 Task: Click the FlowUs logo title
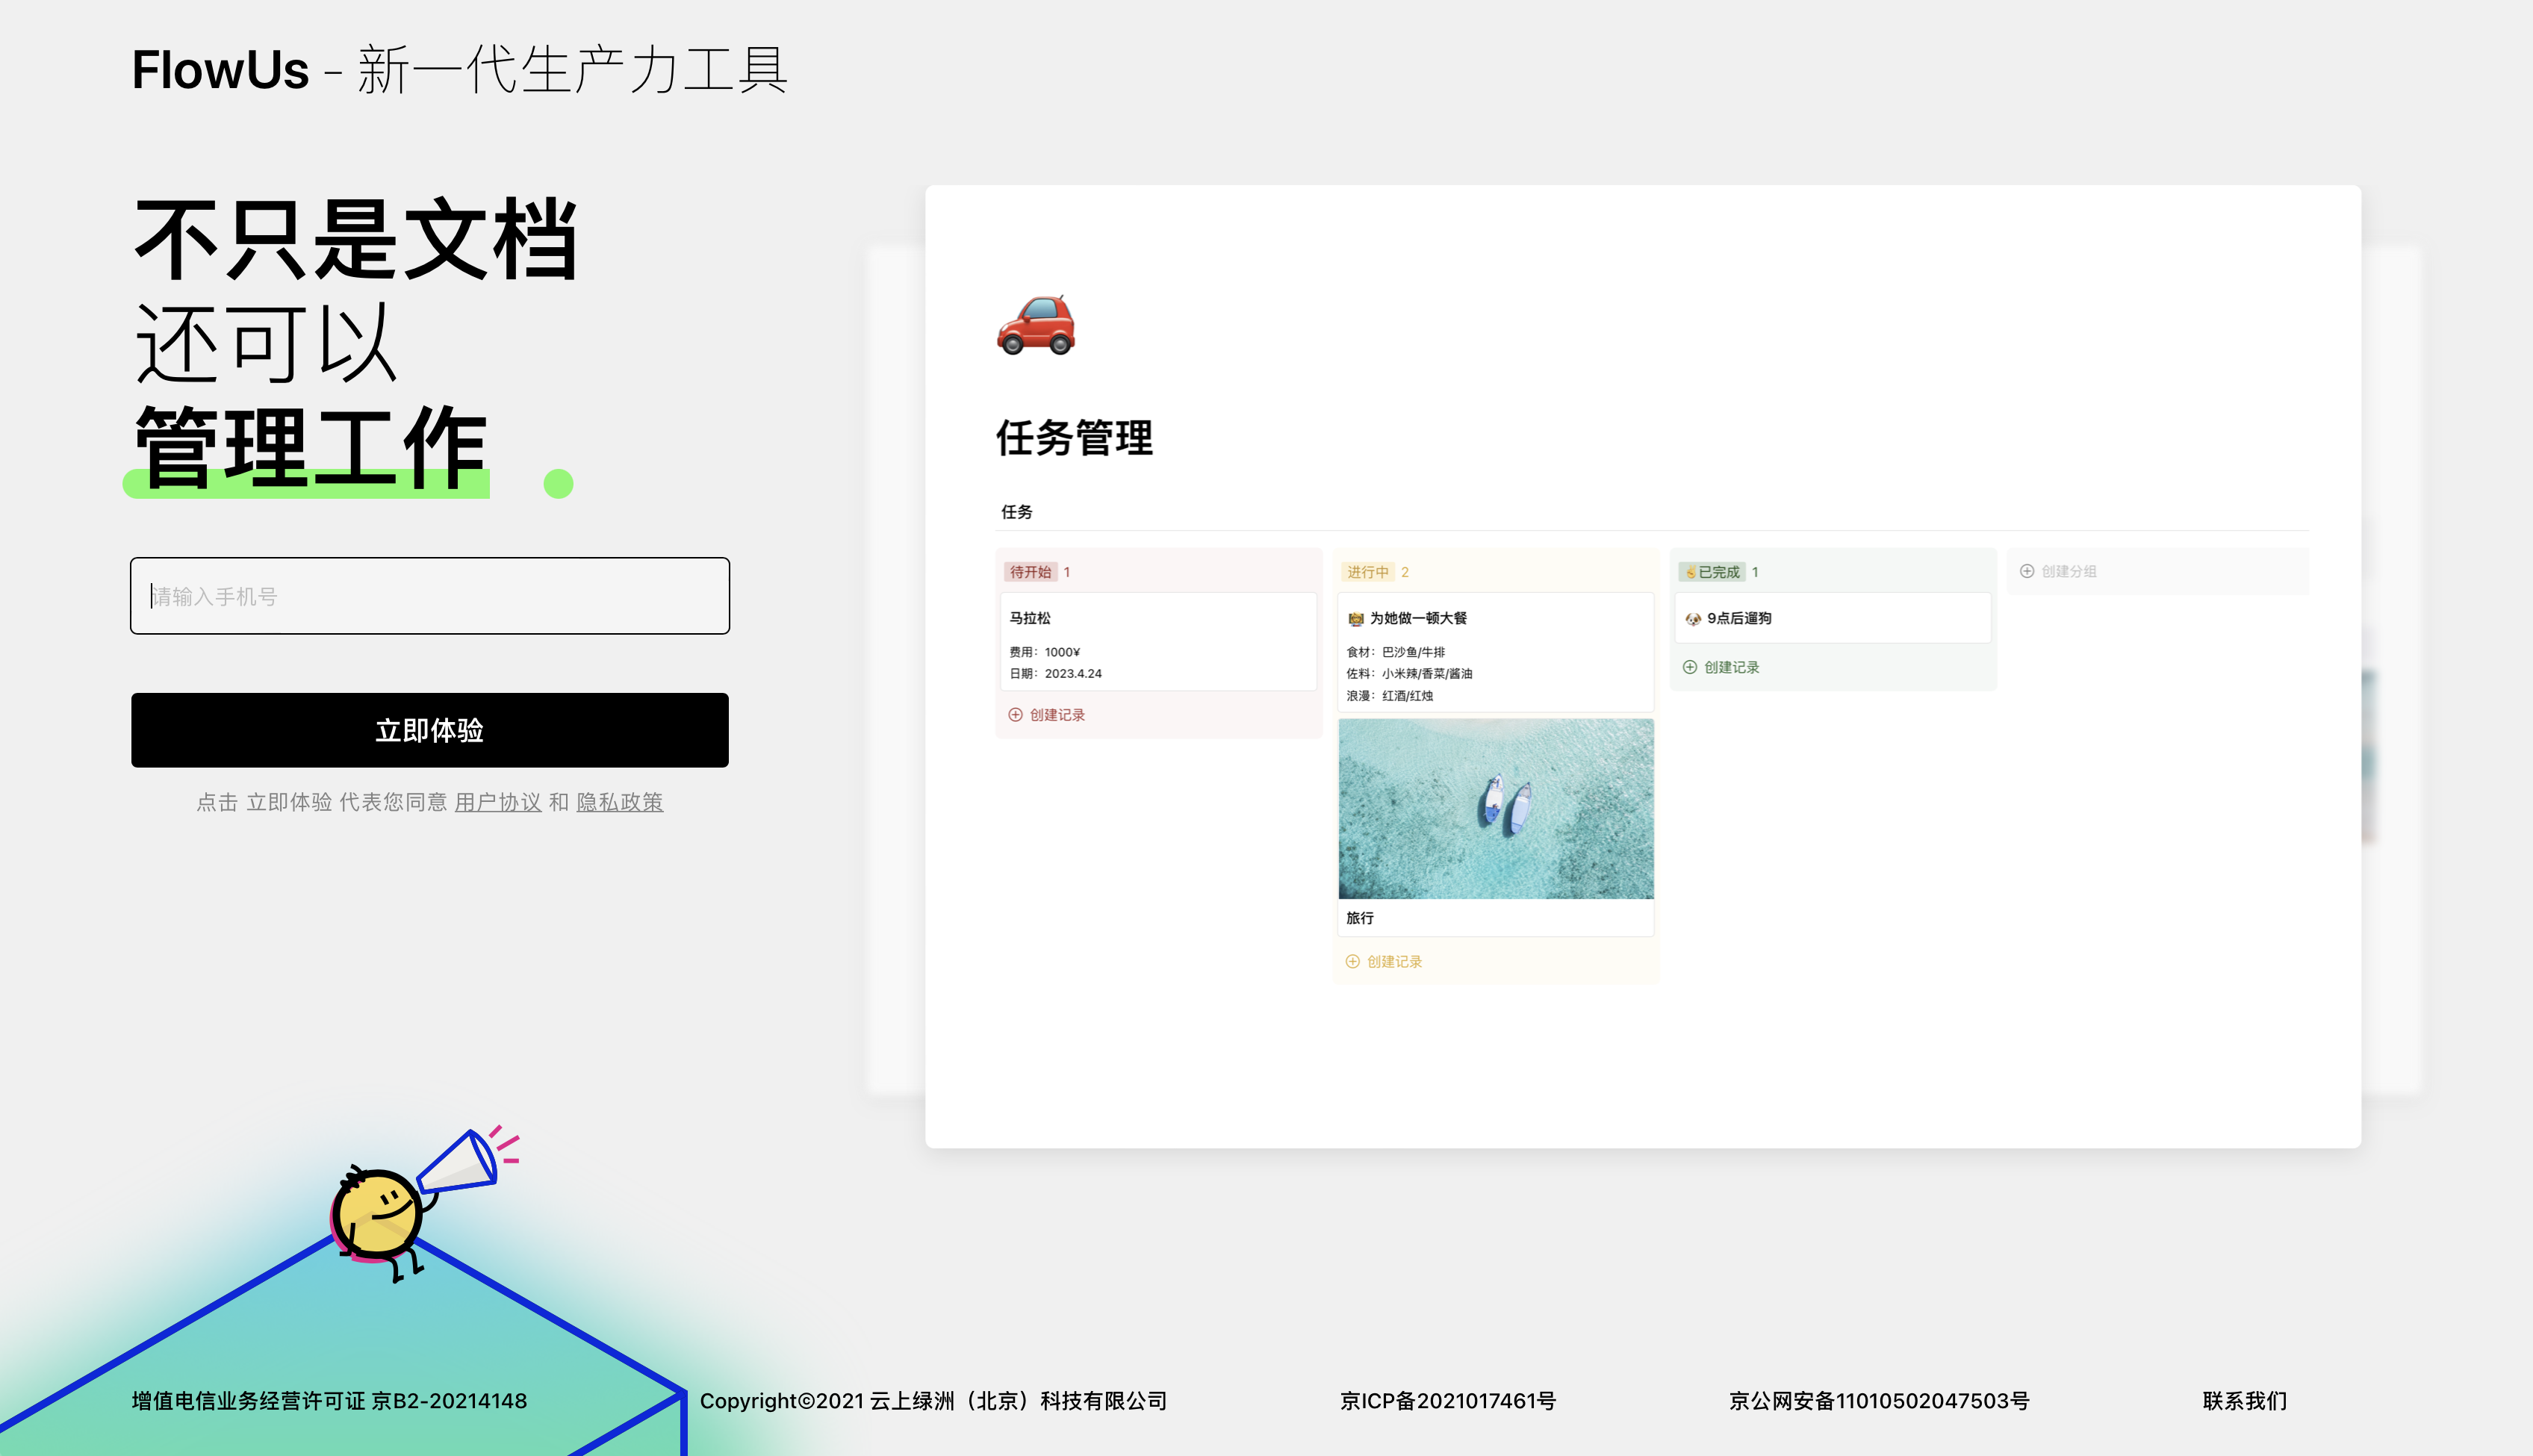pos(221,70)
